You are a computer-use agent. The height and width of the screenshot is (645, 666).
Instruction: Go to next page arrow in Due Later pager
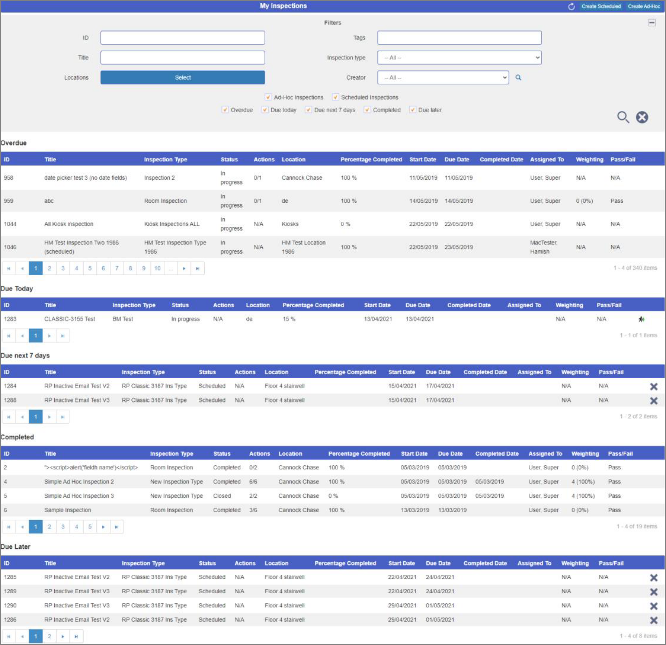(x=63, y=637)
